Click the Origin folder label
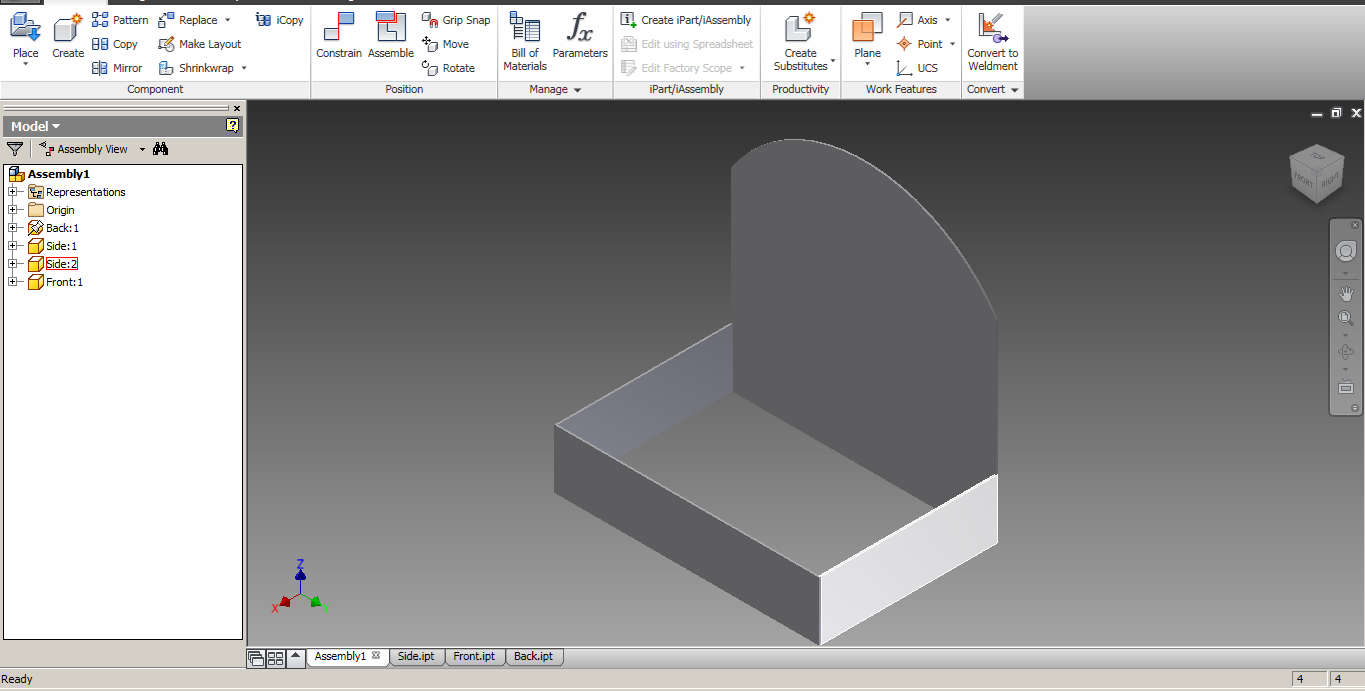The image size is (1365, 691). pos(60,210)
